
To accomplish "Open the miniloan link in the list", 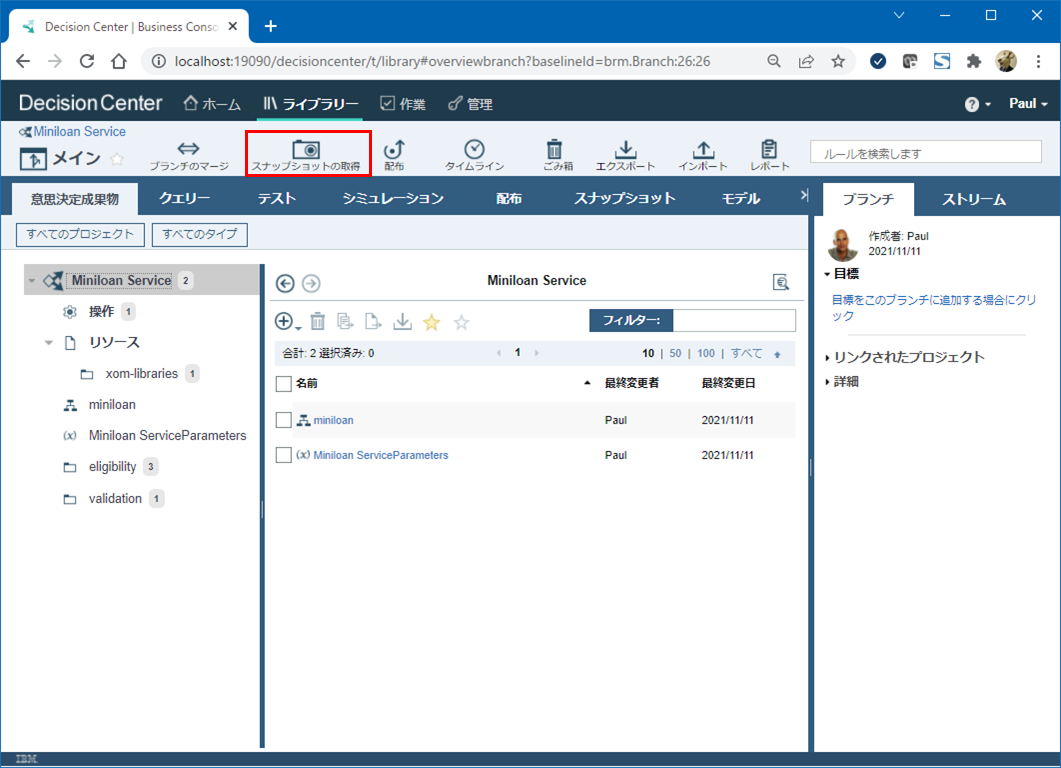I will [333, 420].
